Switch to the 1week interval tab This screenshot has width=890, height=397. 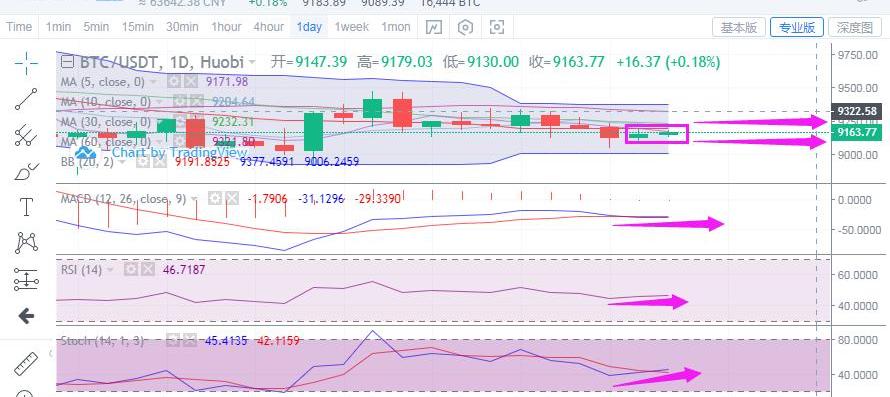point(351,27)
